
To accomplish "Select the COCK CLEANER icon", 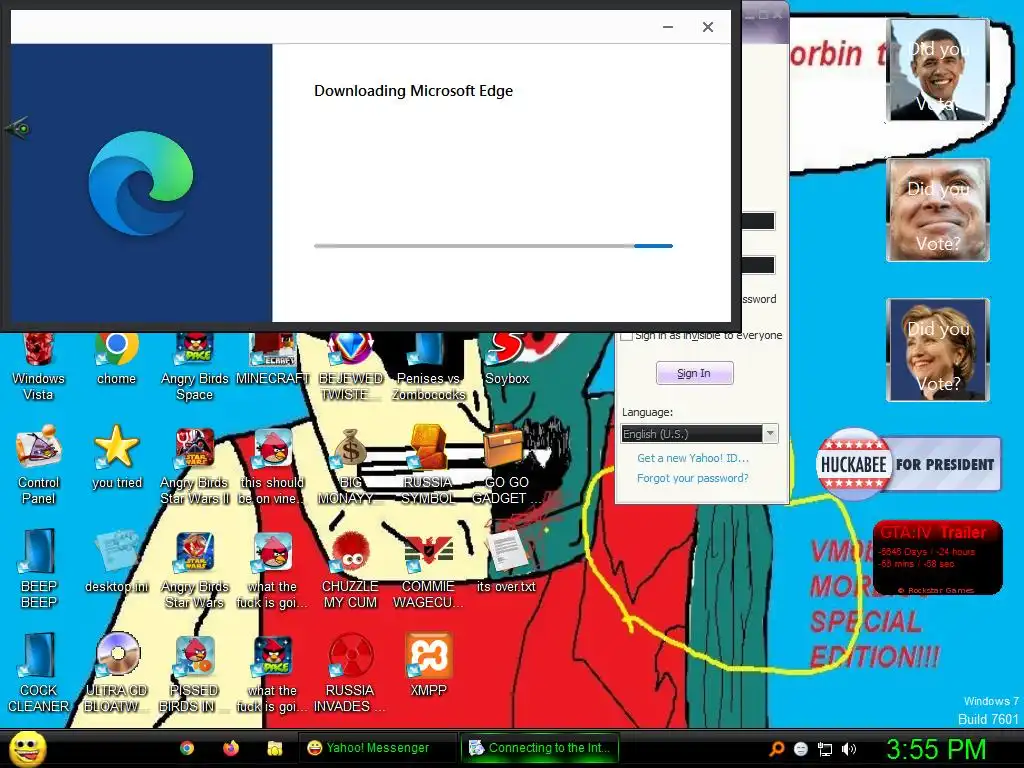I will click(x=39, y=673).
